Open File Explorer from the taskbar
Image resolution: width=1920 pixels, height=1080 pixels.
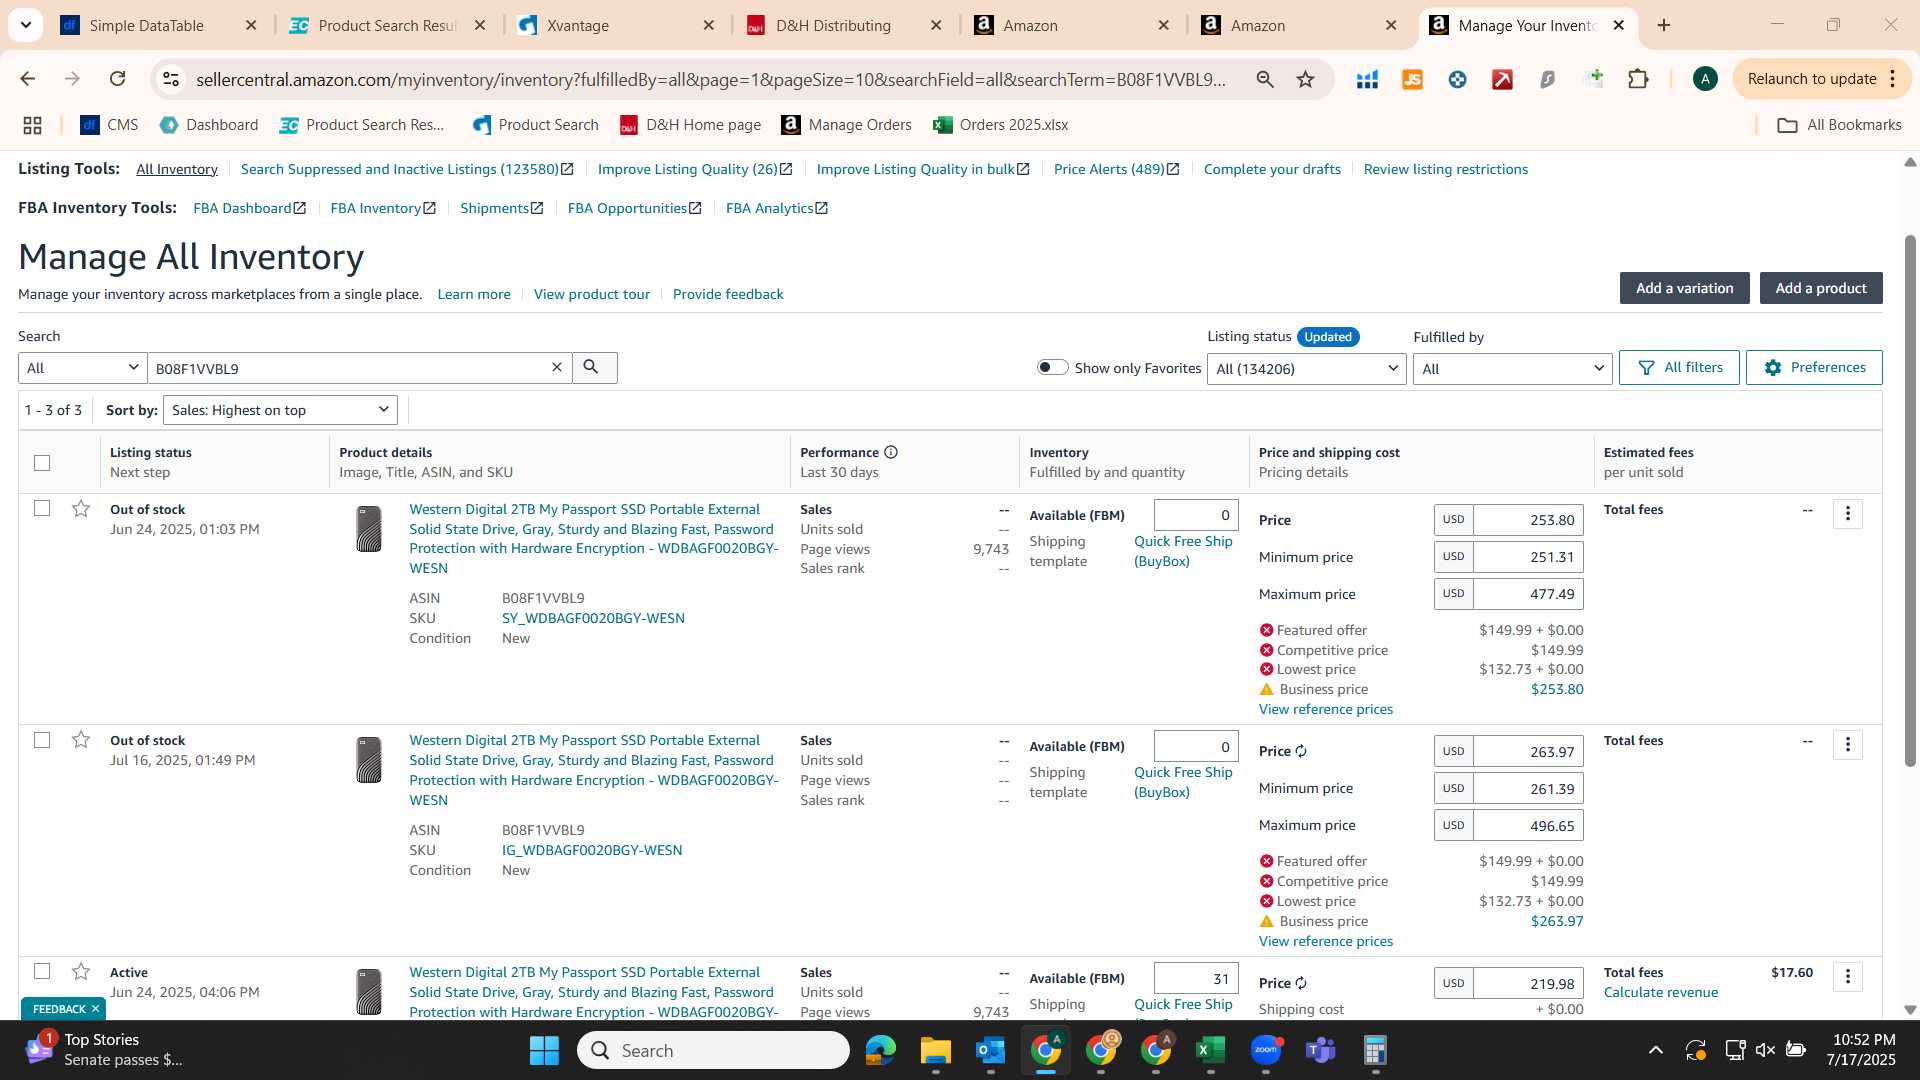coord(936,1050)
